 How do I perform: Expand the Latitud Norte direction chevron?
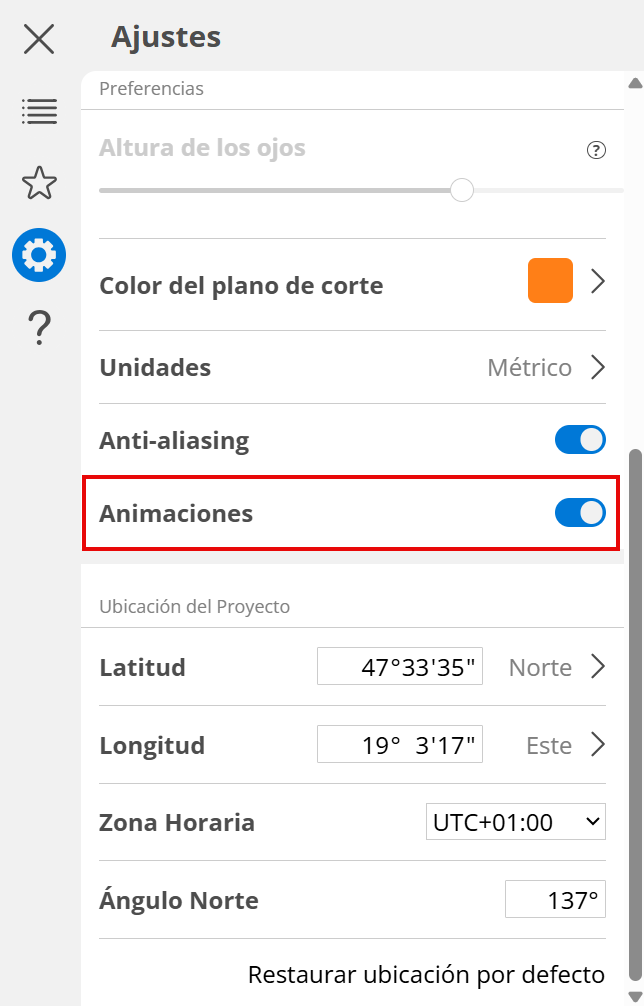[598, 666]
